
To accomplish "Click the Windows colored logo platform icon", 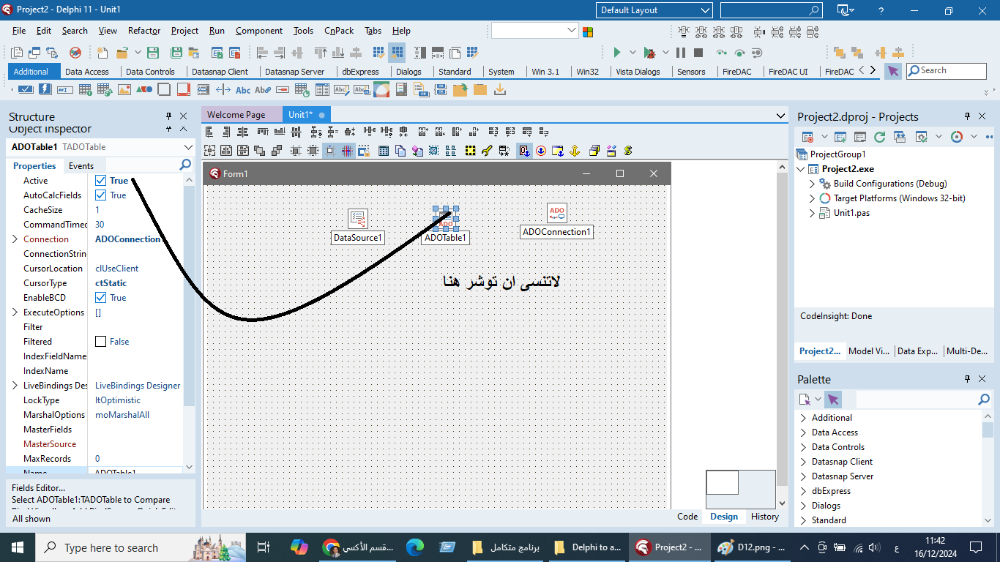I will pos(588,31).
